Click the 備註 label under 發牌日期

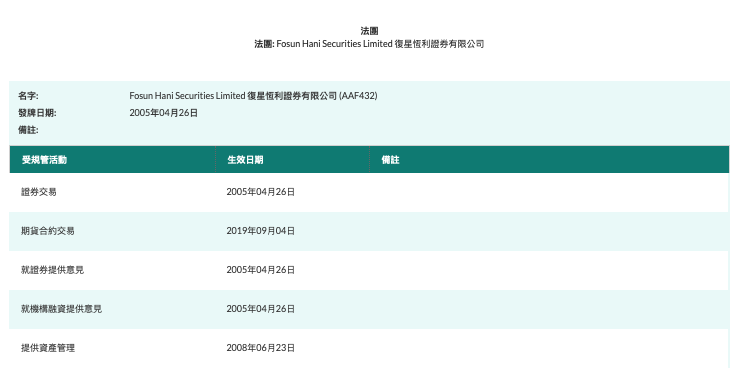tap(28, 130)
